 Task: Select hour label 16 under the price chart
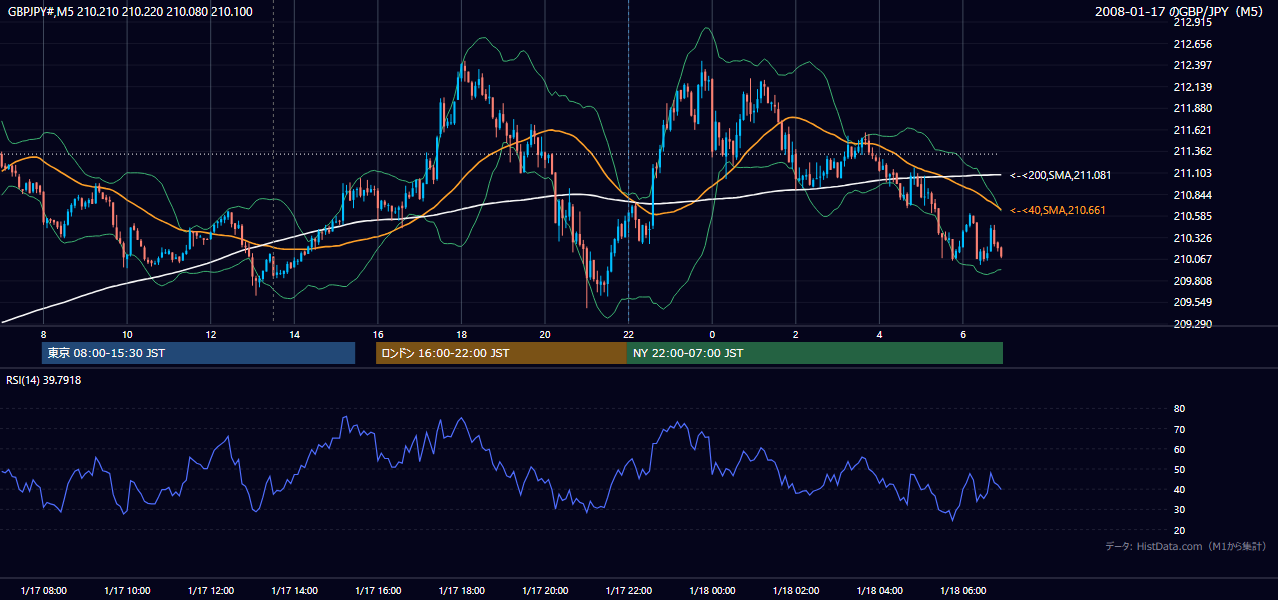coord(377,334)
